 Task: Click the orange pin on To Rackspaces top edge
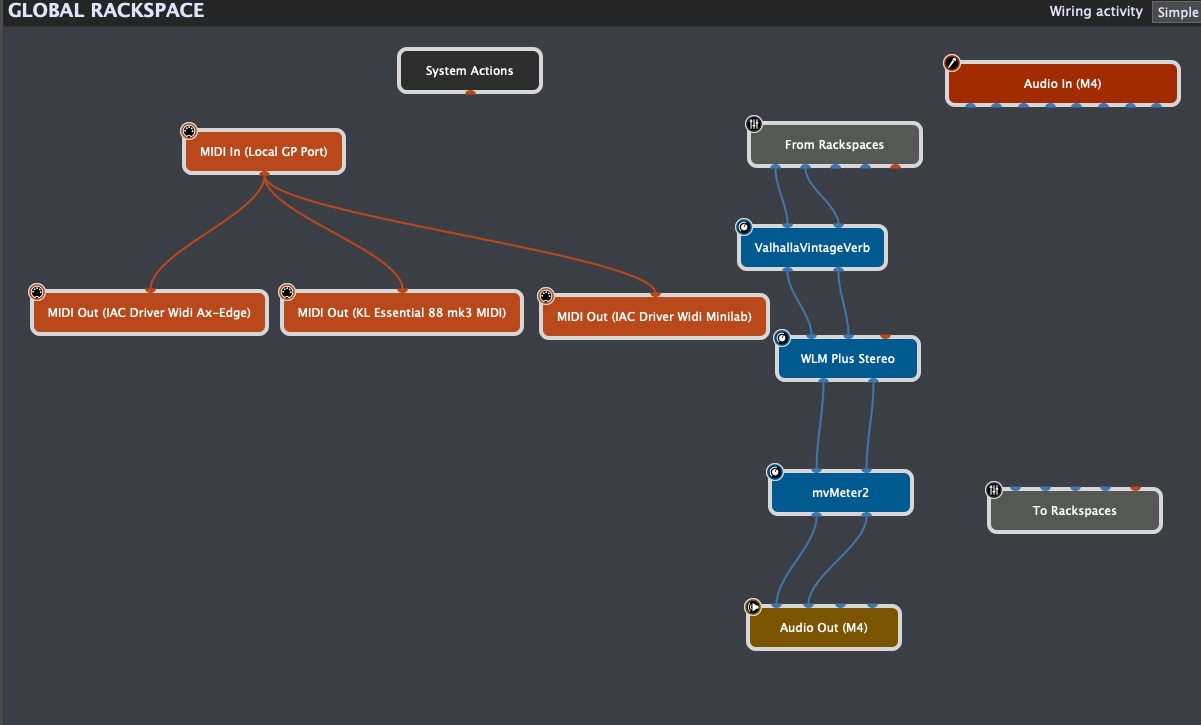(1135, 489)
